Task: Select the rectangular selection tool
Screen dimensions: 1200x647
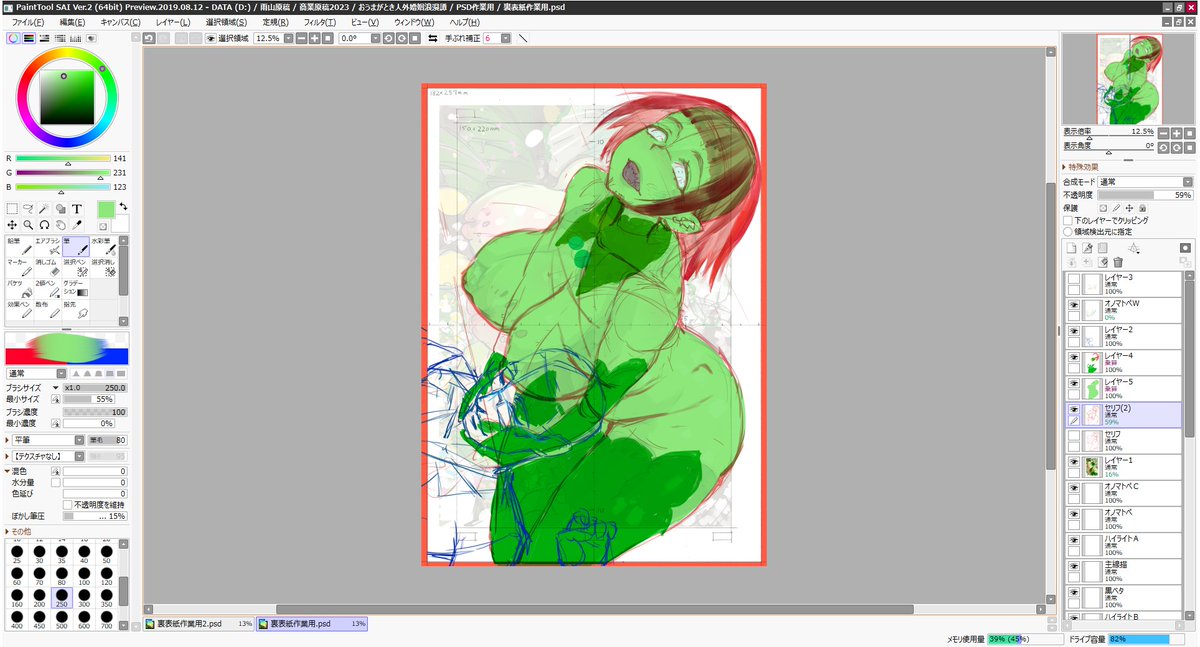Action: (12, 209)
